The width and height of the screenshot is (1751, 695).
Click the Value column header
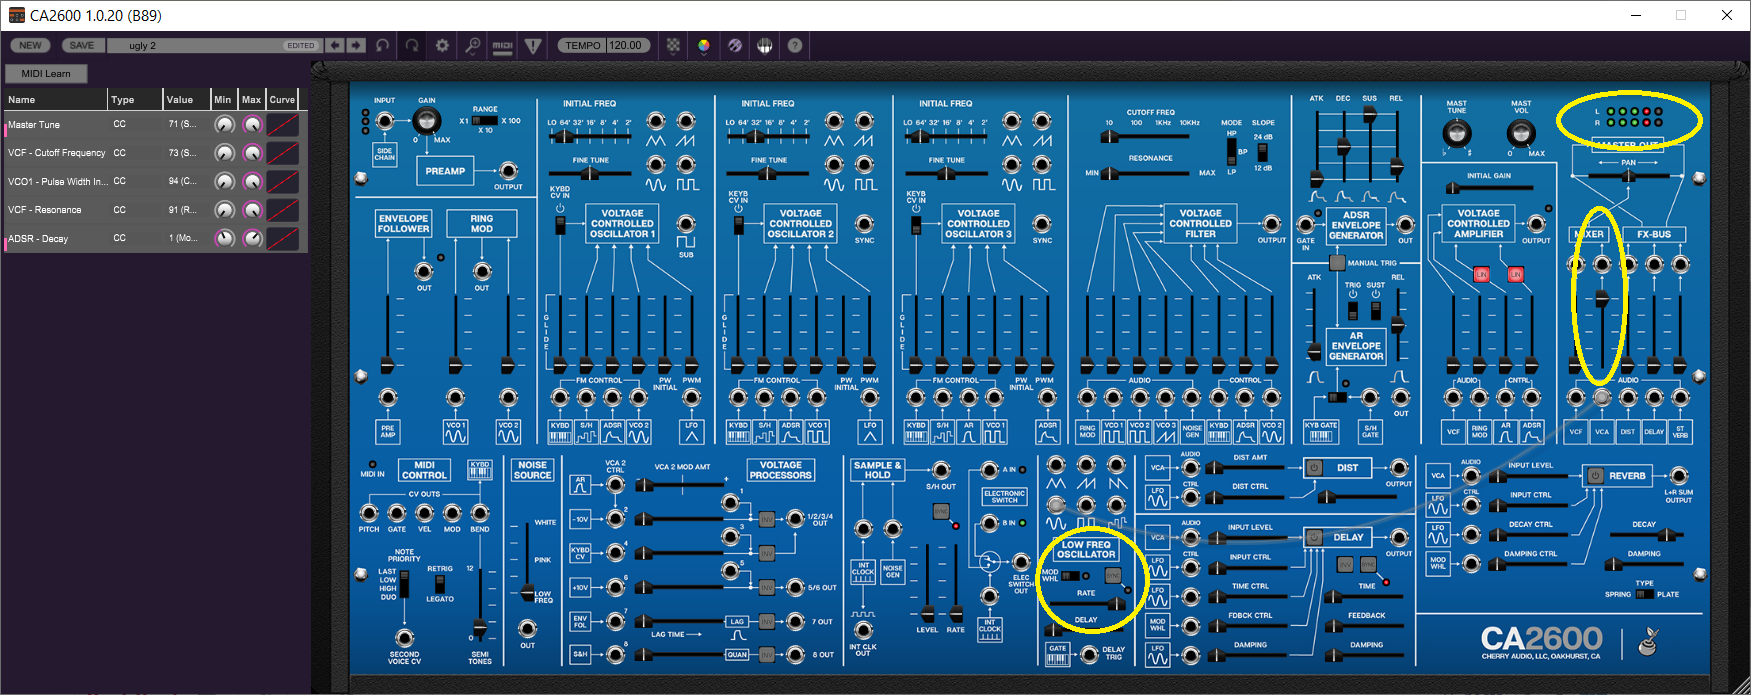[186, 99]
